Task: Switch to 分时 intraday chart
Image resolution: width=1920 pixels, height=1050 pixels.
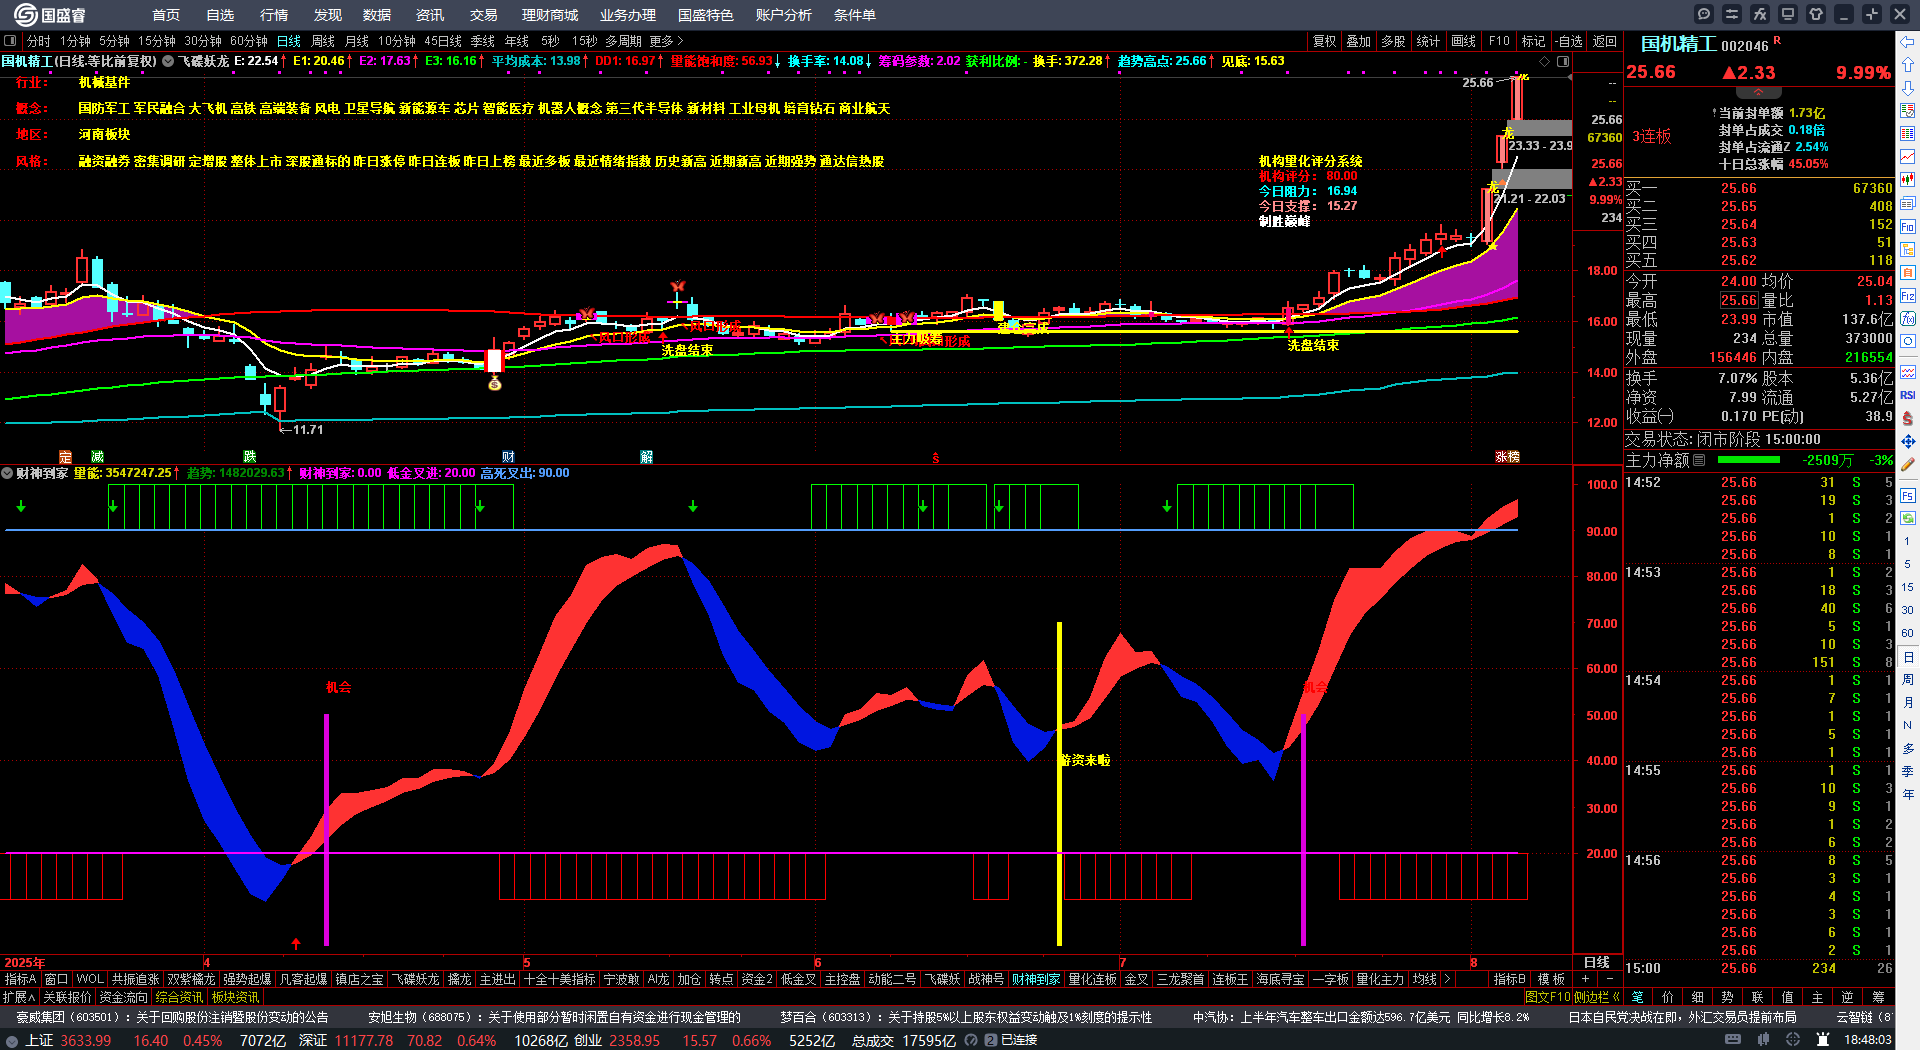Action: [39, 41]
